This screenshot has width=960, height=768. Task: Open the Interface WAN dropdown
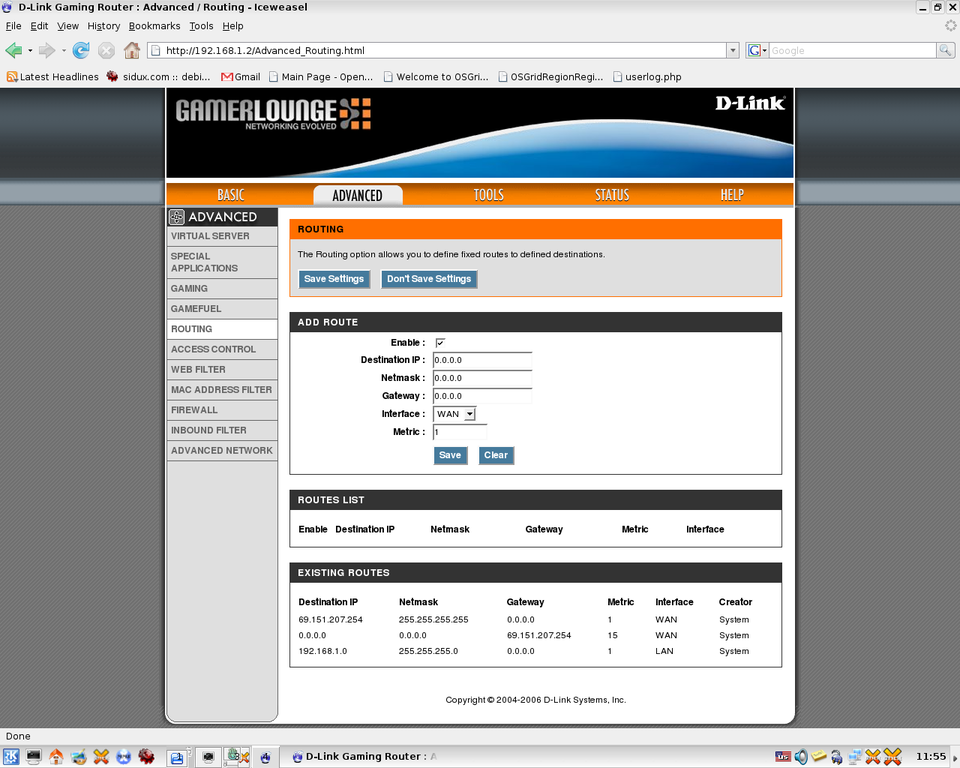point(455,414)
